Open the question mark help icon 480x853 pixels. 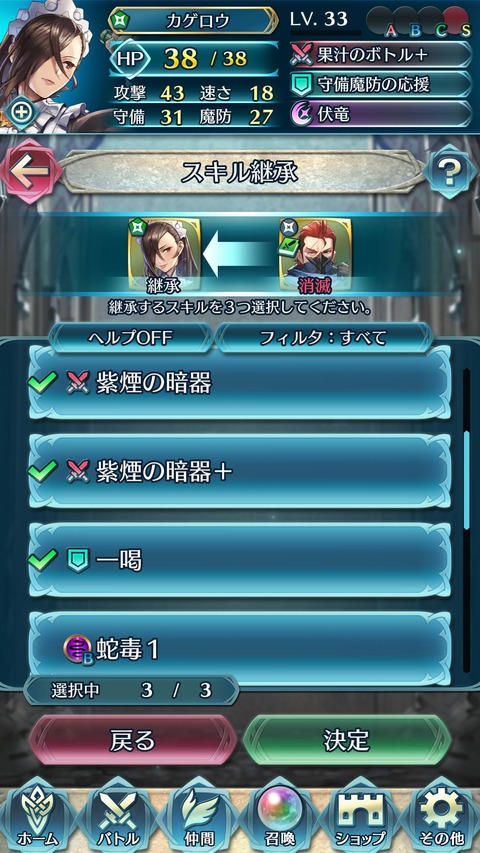point(450,172)
